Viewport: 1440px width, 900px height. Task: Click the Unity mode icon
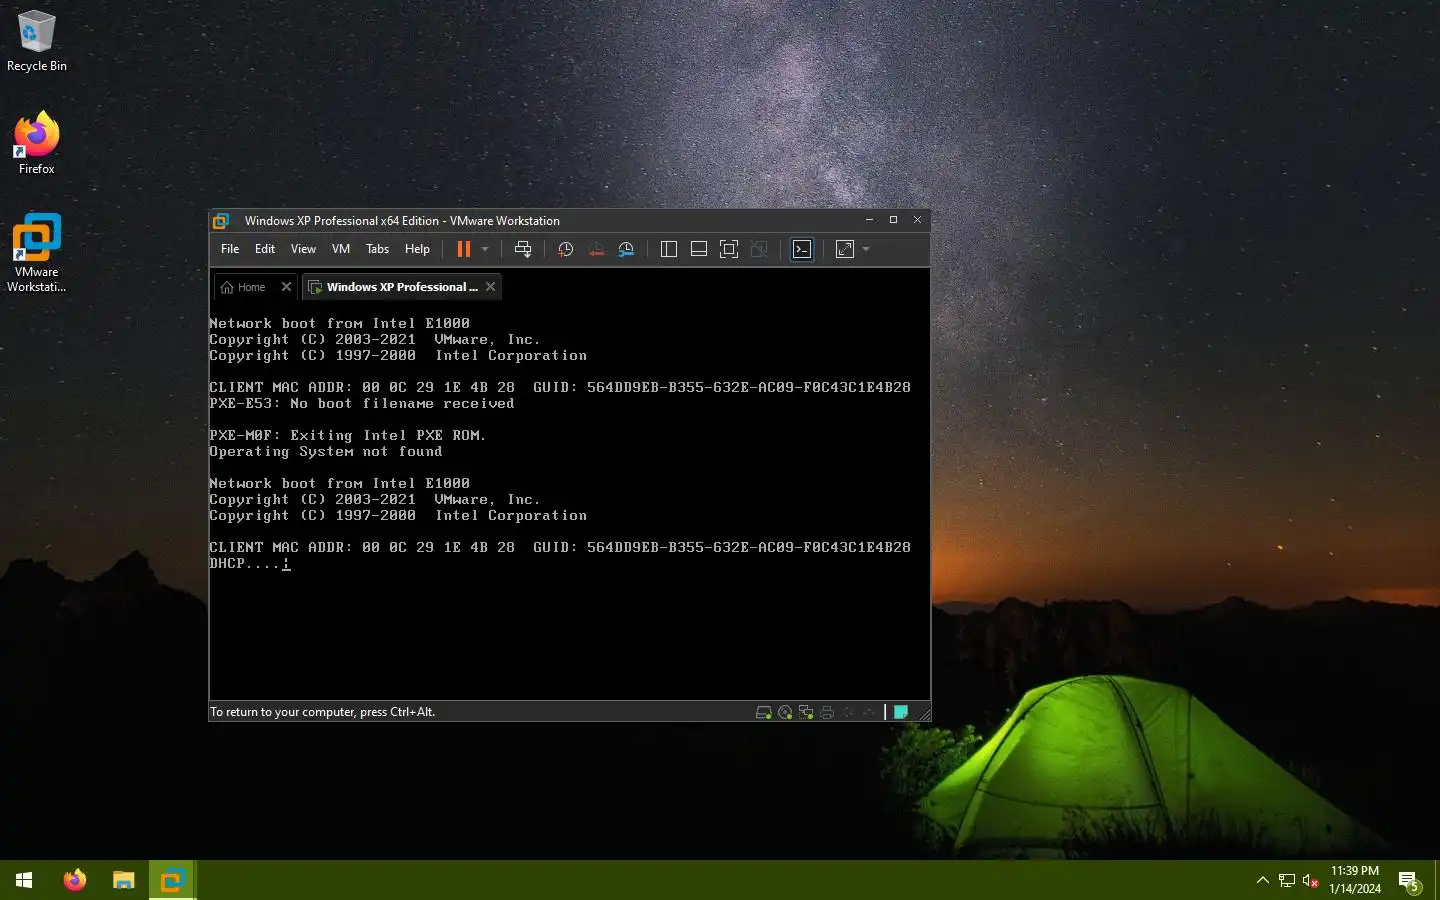(759, 249)
